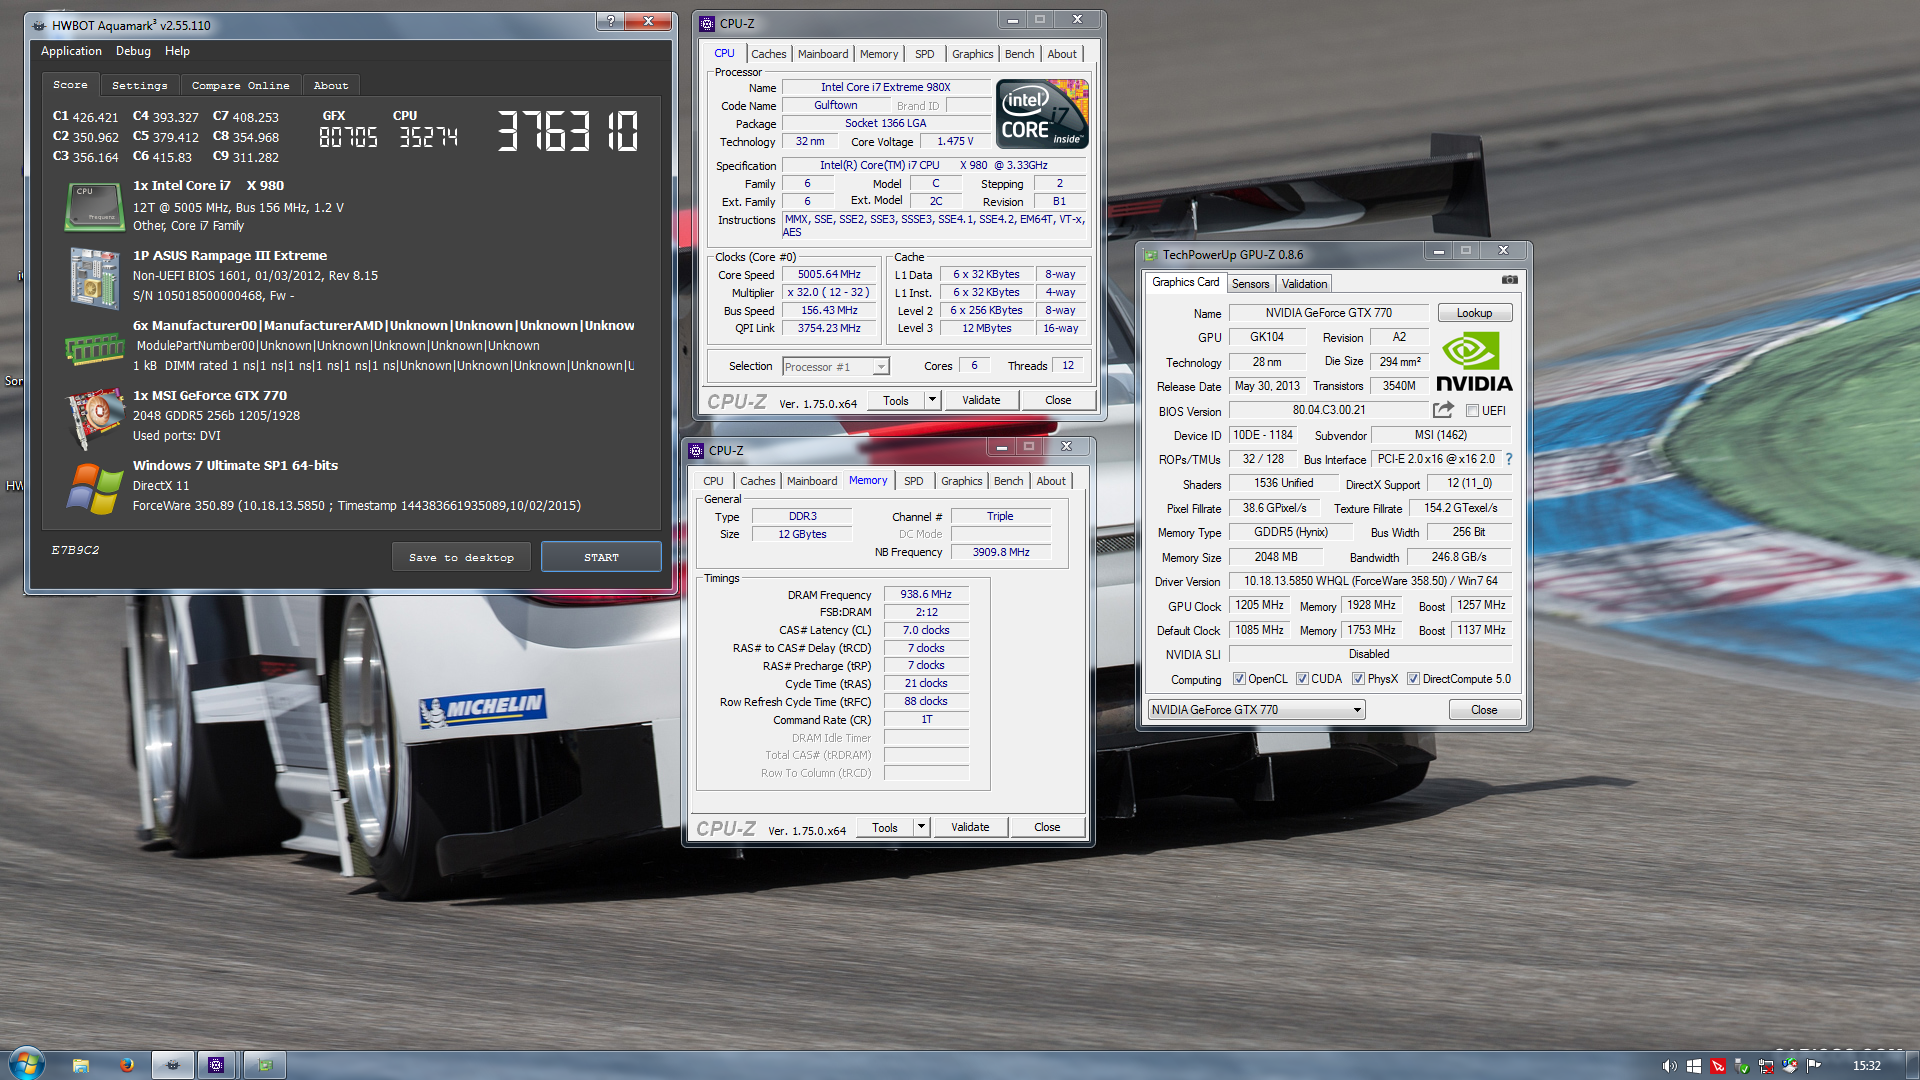Switch to the Settings tab in Aquamark
Viewport: 1920px width, 1080px height.
click(139, 86)
